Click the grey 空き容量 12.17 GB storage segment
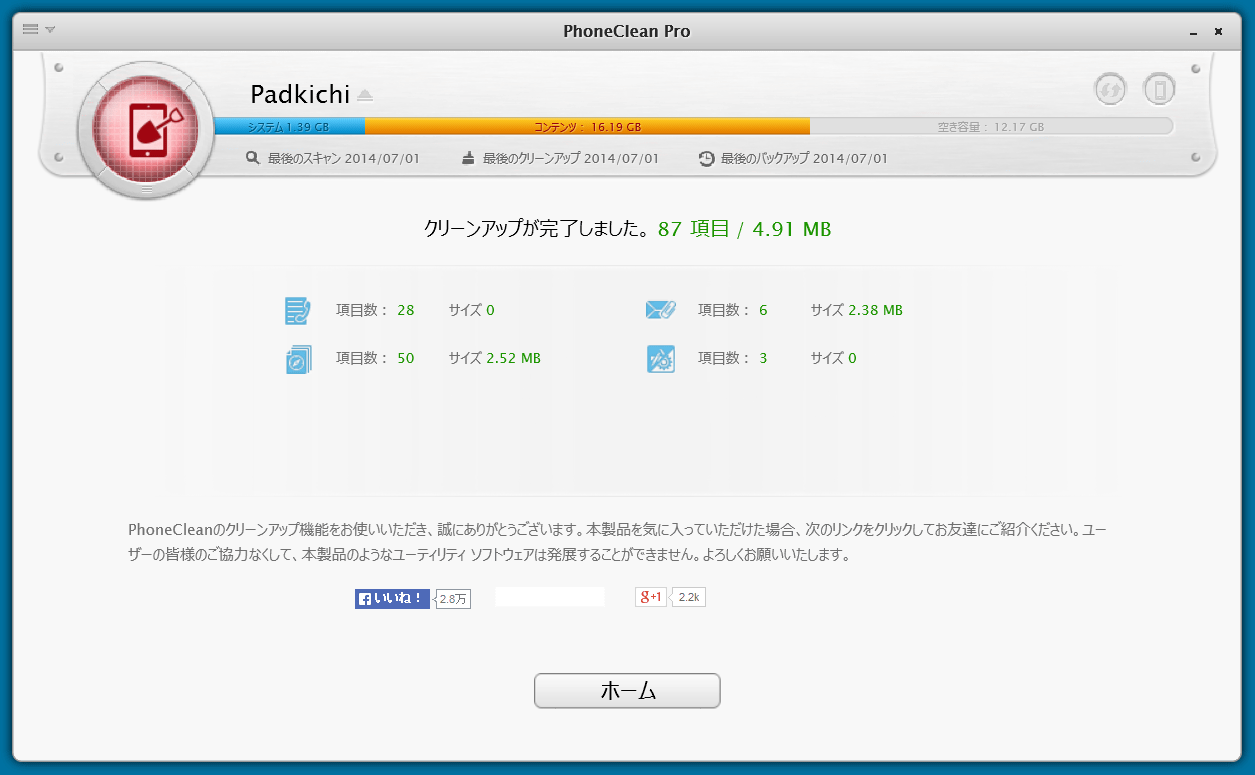This screenshot has height=775, width=1255. coord(991,127)
